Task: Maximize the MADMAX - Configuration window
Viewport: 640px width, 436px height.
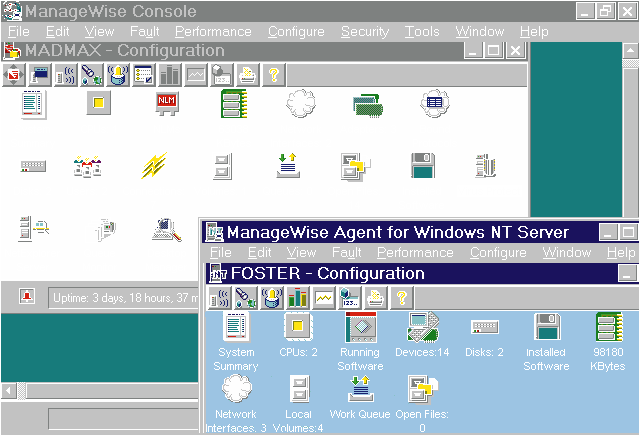Action: coord(493,51)
